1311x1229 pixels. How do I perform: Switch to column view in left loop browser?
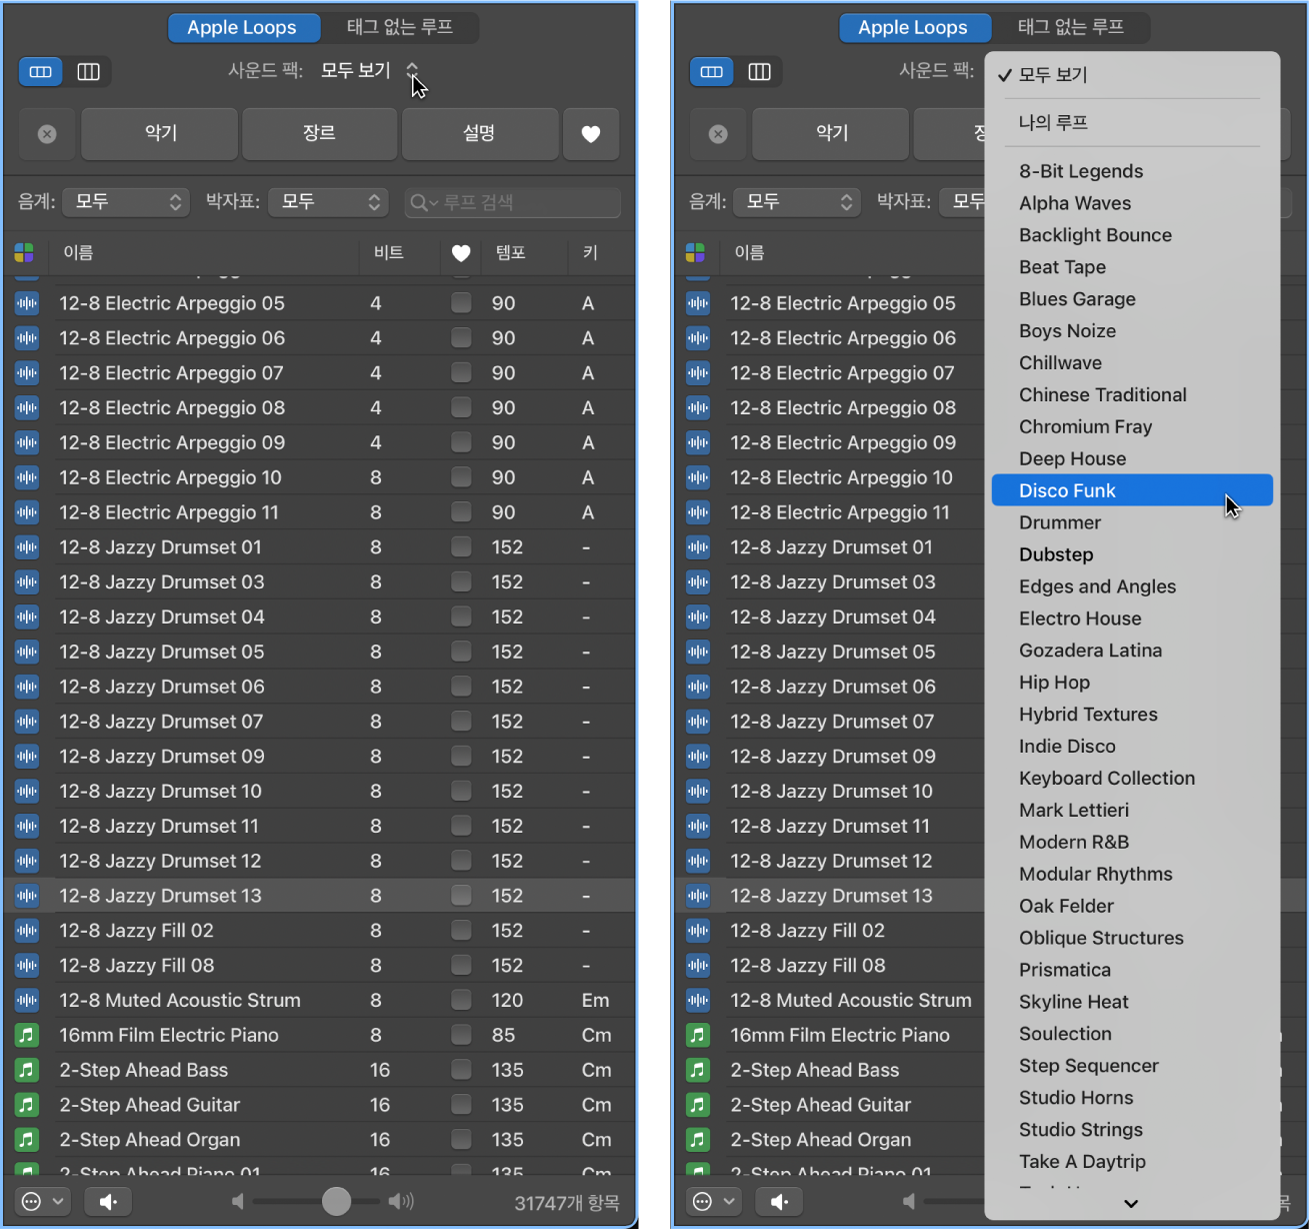tap(89, 71)
